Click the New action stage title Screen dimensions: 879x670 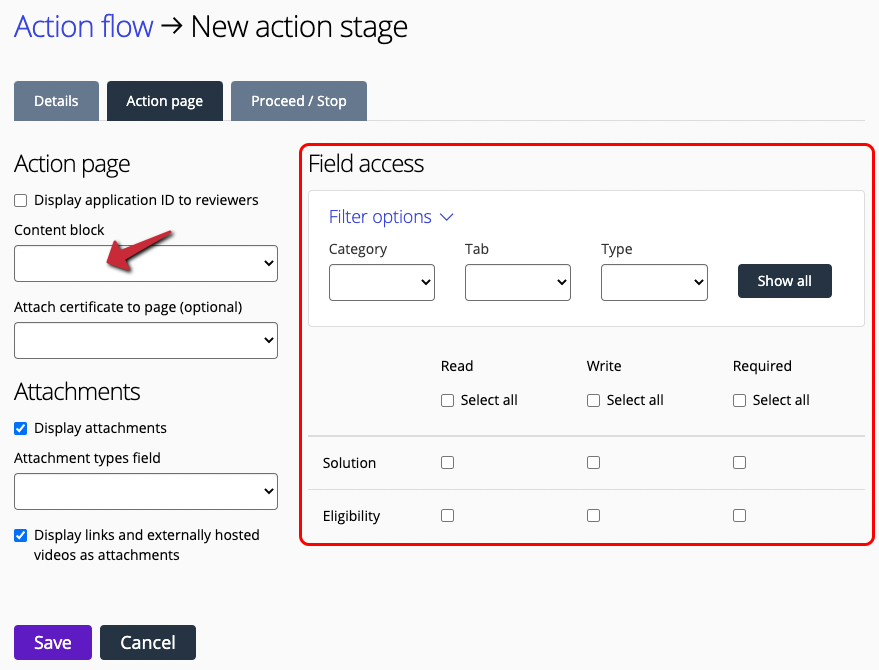click(x=299, y=27)
